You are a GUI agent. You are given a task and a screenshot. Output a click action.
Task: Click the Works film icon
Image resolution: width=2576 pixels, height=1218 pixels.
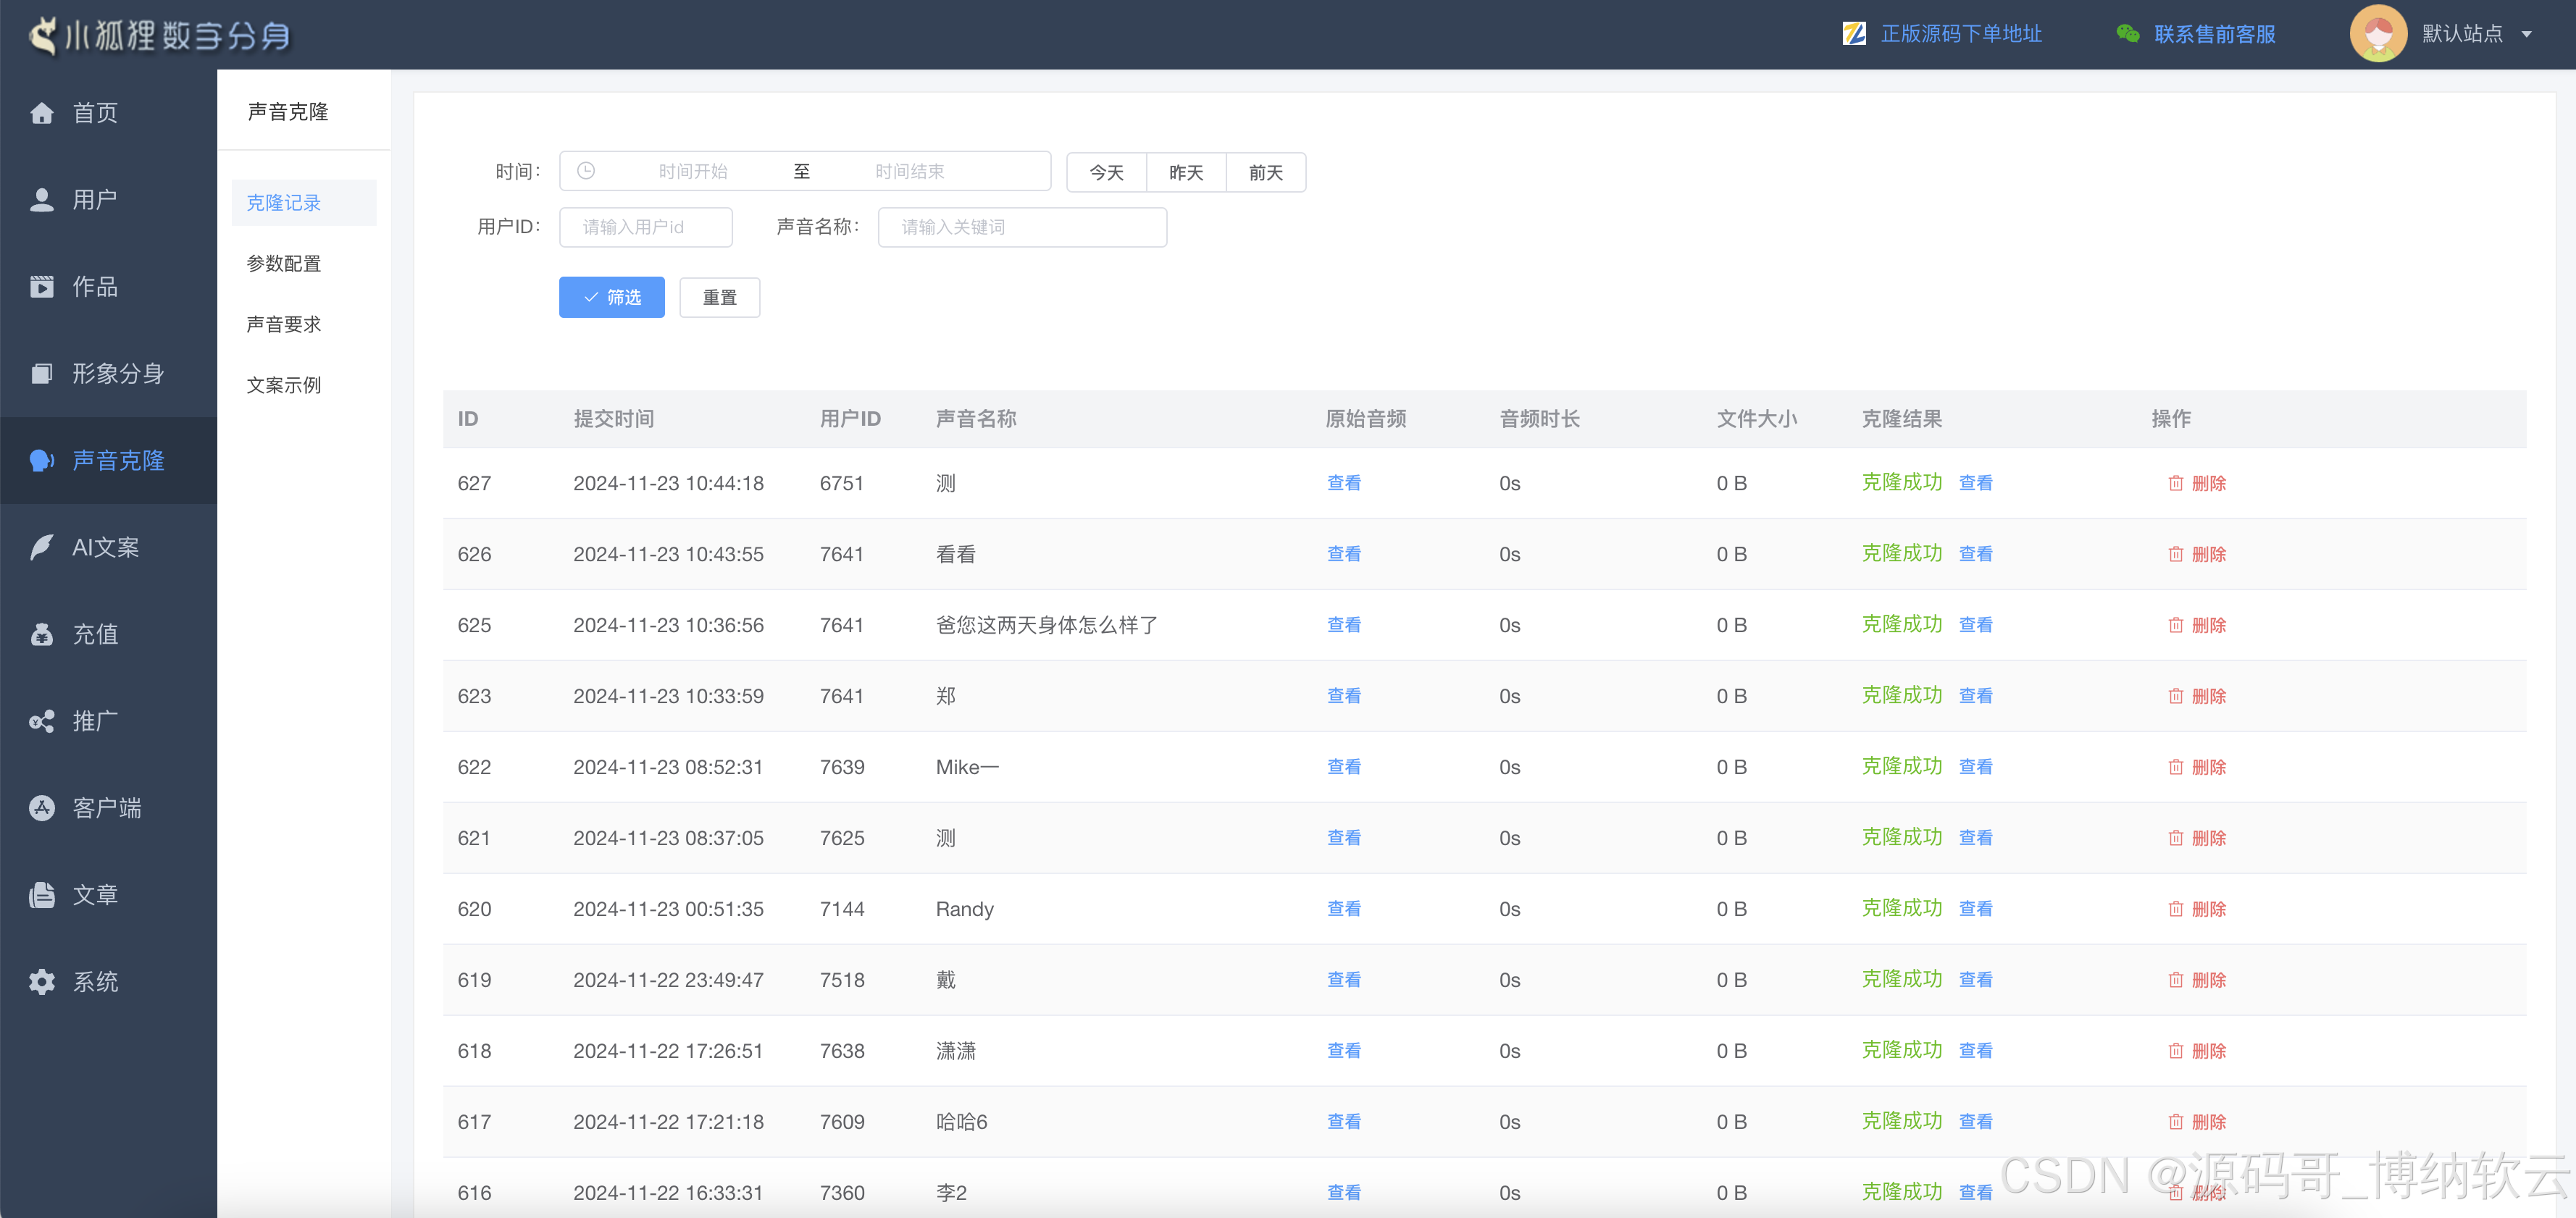(x=42, y=287)
